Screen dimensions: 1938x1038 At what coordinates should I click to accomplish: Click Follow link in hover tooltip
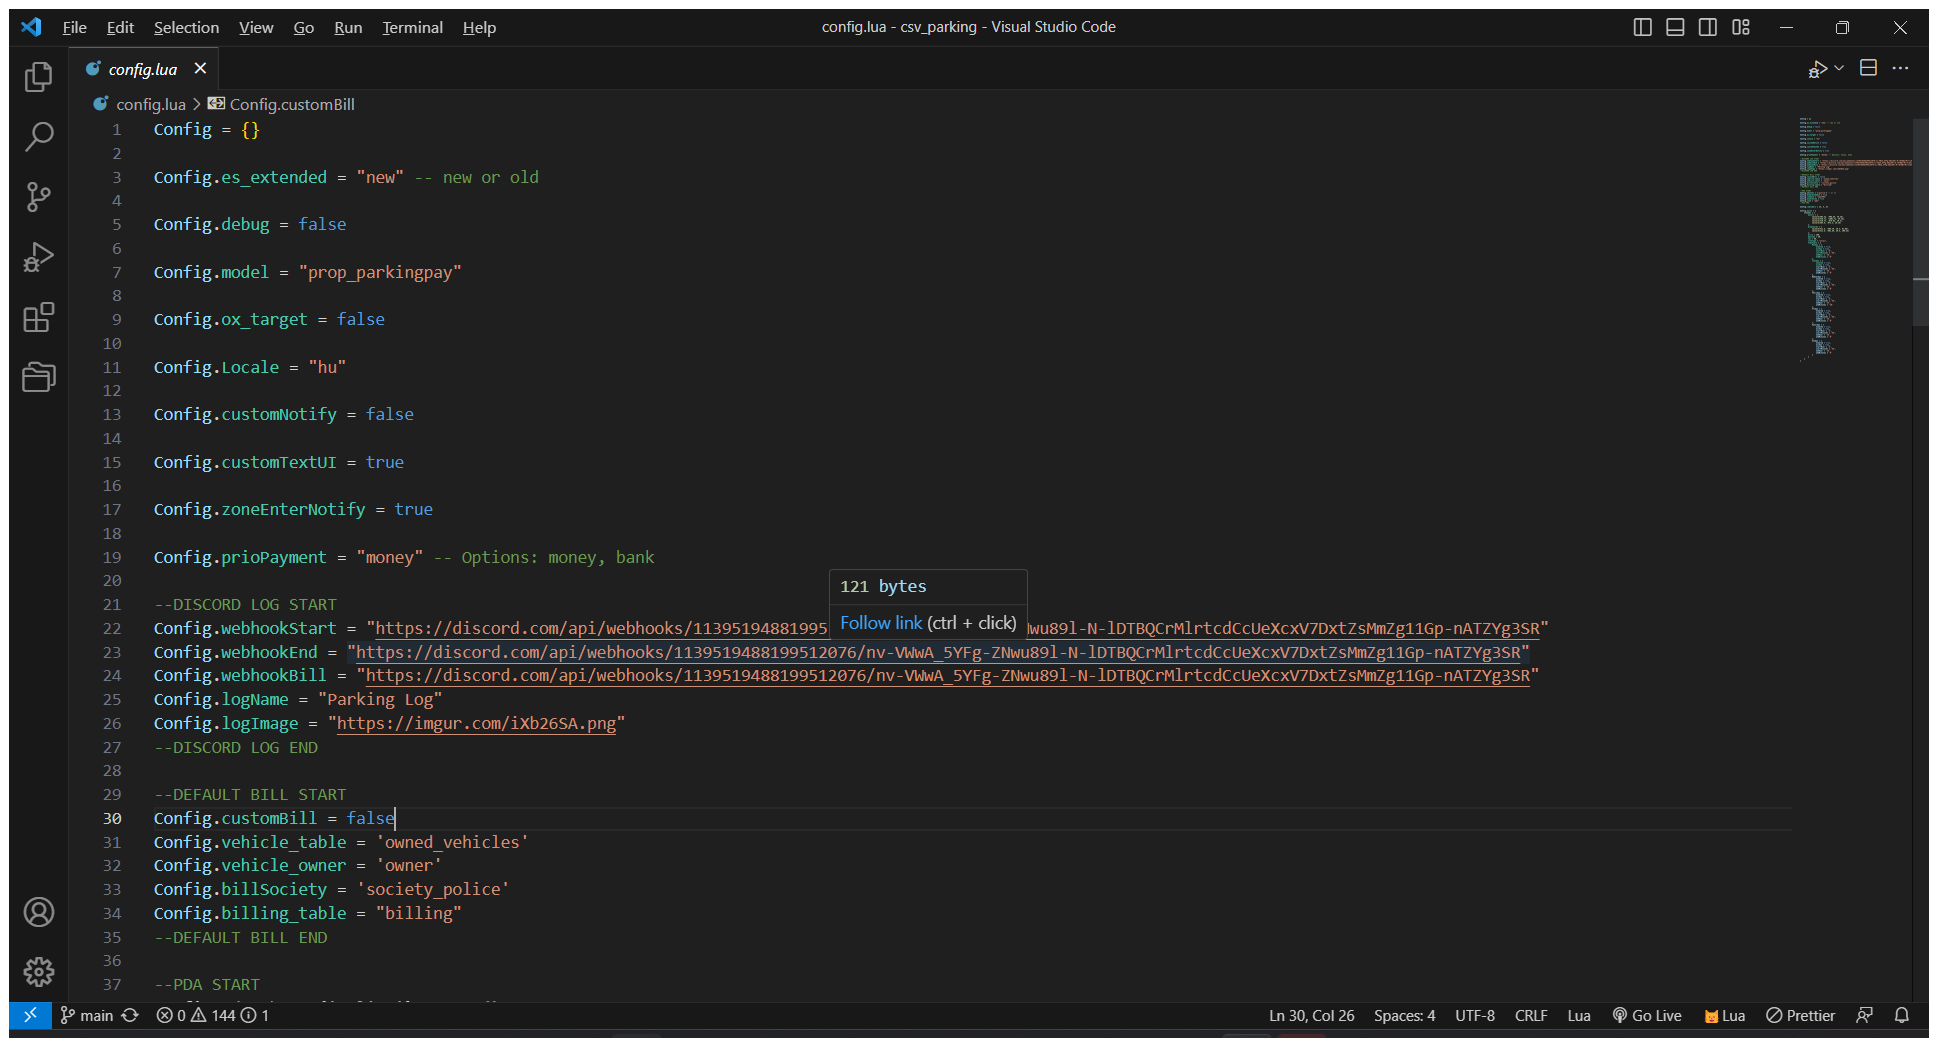pos(880,623)
